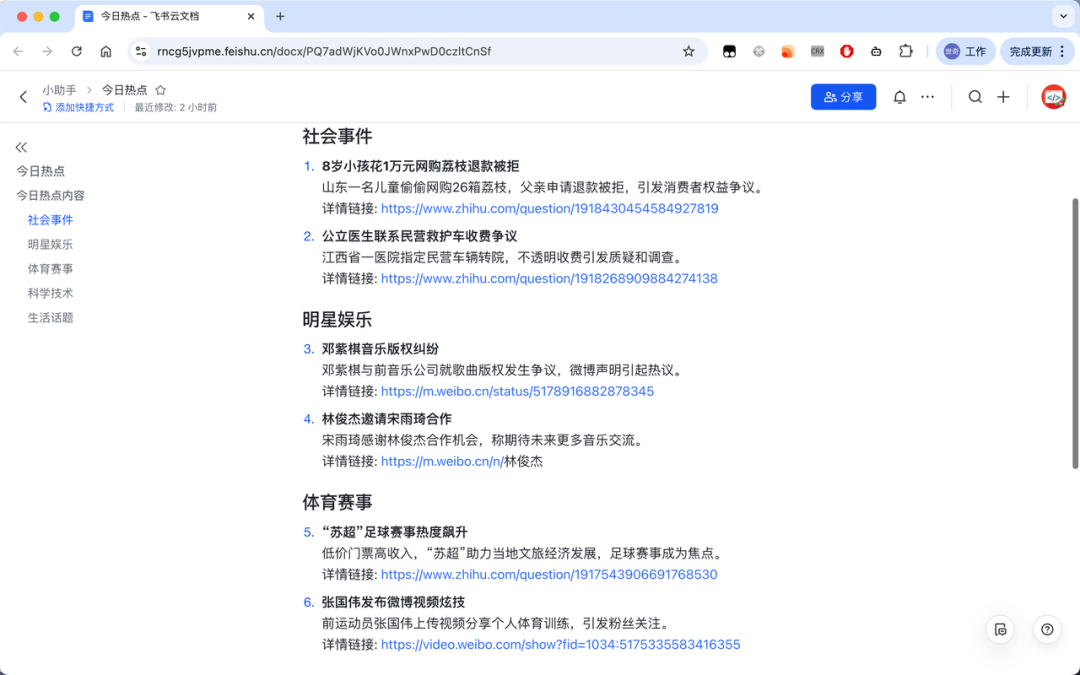The image size is (1080, 675).
Task: Go back using the left arrow beside 小助手
Action: (x=22, y=96)
